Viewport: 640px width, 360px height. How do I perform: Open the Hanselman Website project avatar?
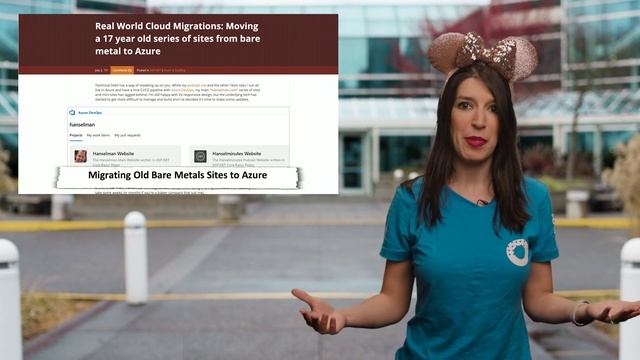pyautogui.click(x=80, y=156)
